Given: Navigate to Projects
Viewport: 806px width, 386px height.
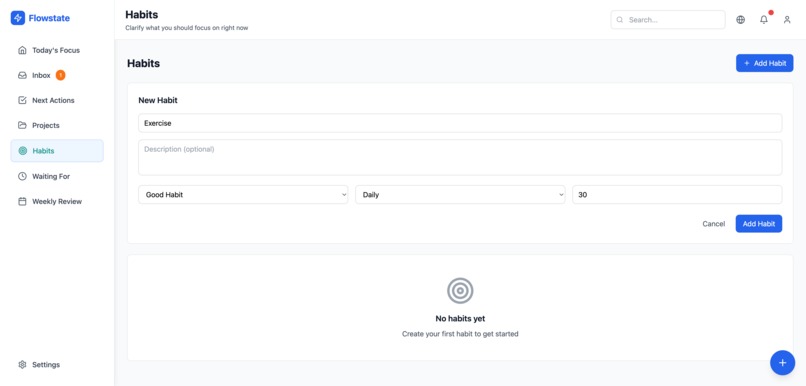Looking at the screenshot, I should tap(57, 125).
